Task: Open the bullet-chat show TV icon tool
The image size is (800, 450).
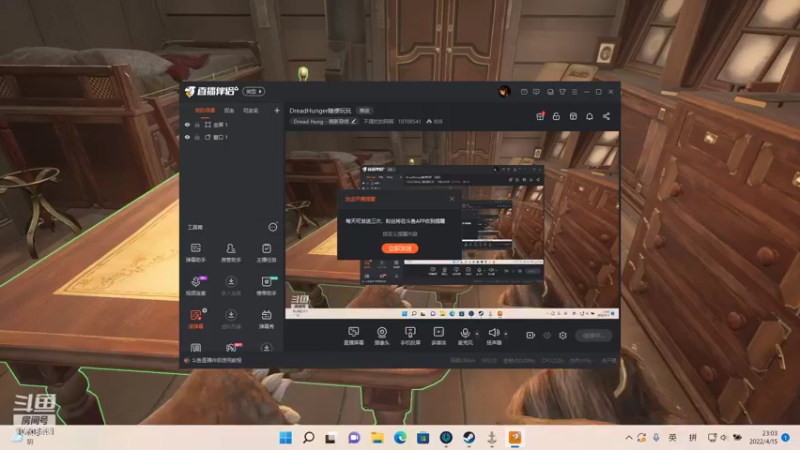Action: 266,319
